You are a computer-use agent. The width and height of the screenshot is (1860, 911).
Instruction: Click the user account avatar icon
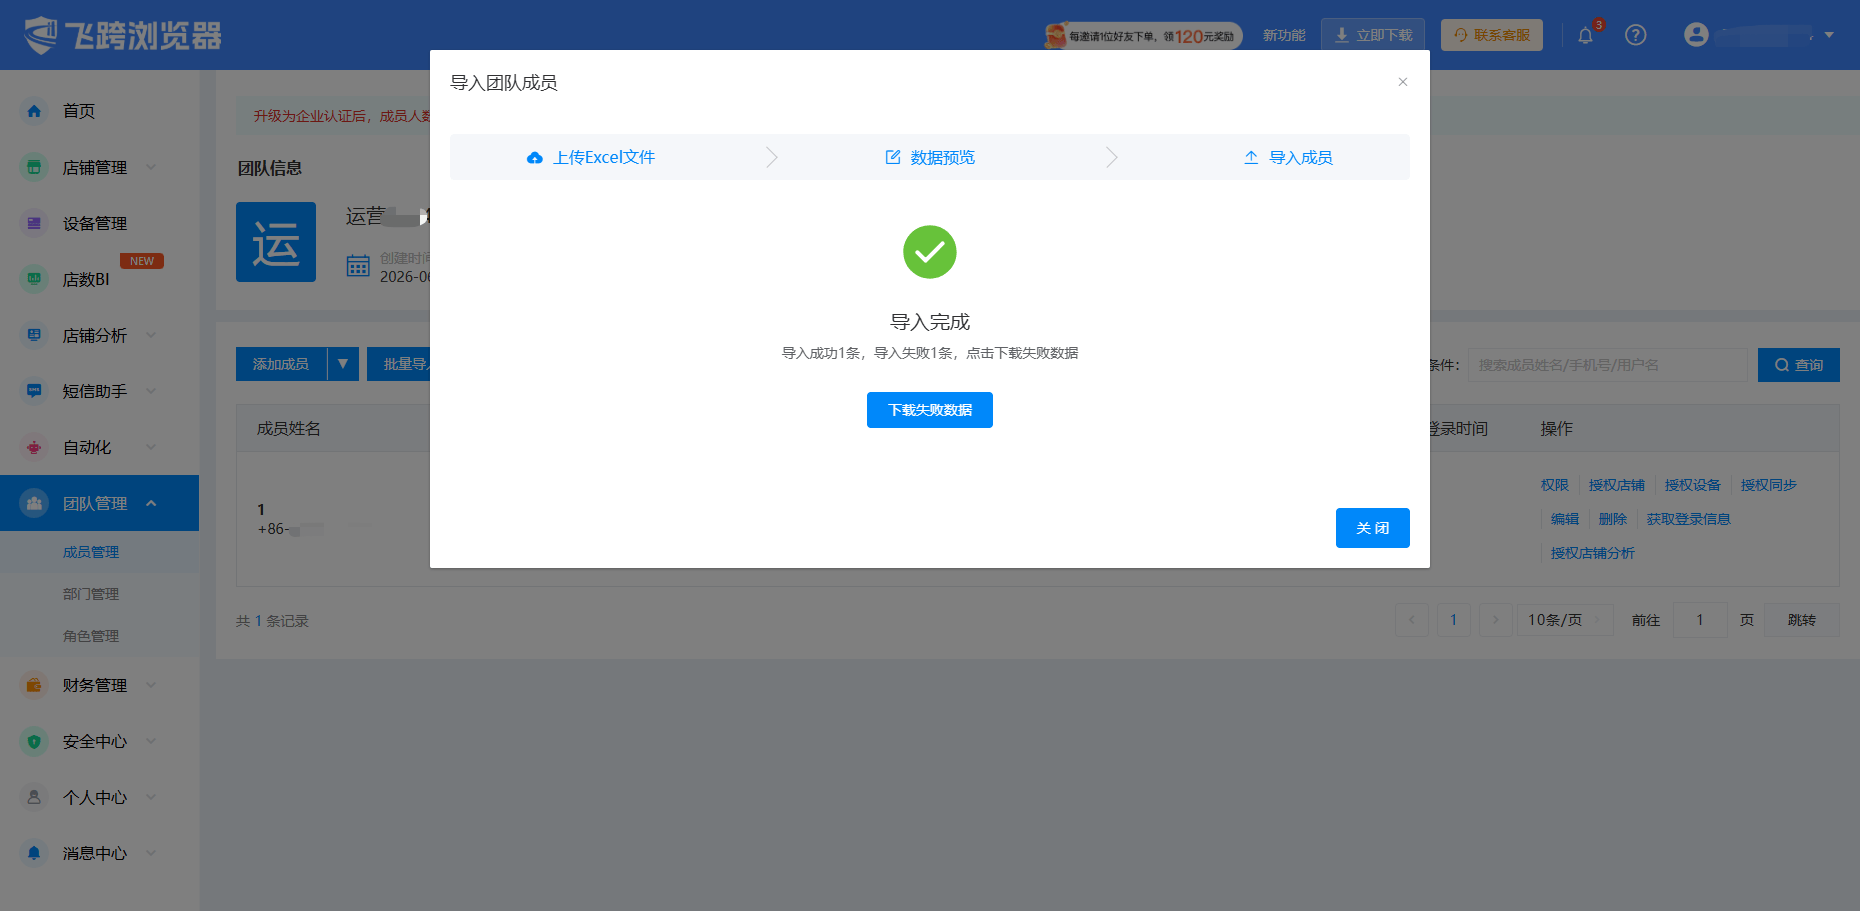click(x=1696, y=35)
